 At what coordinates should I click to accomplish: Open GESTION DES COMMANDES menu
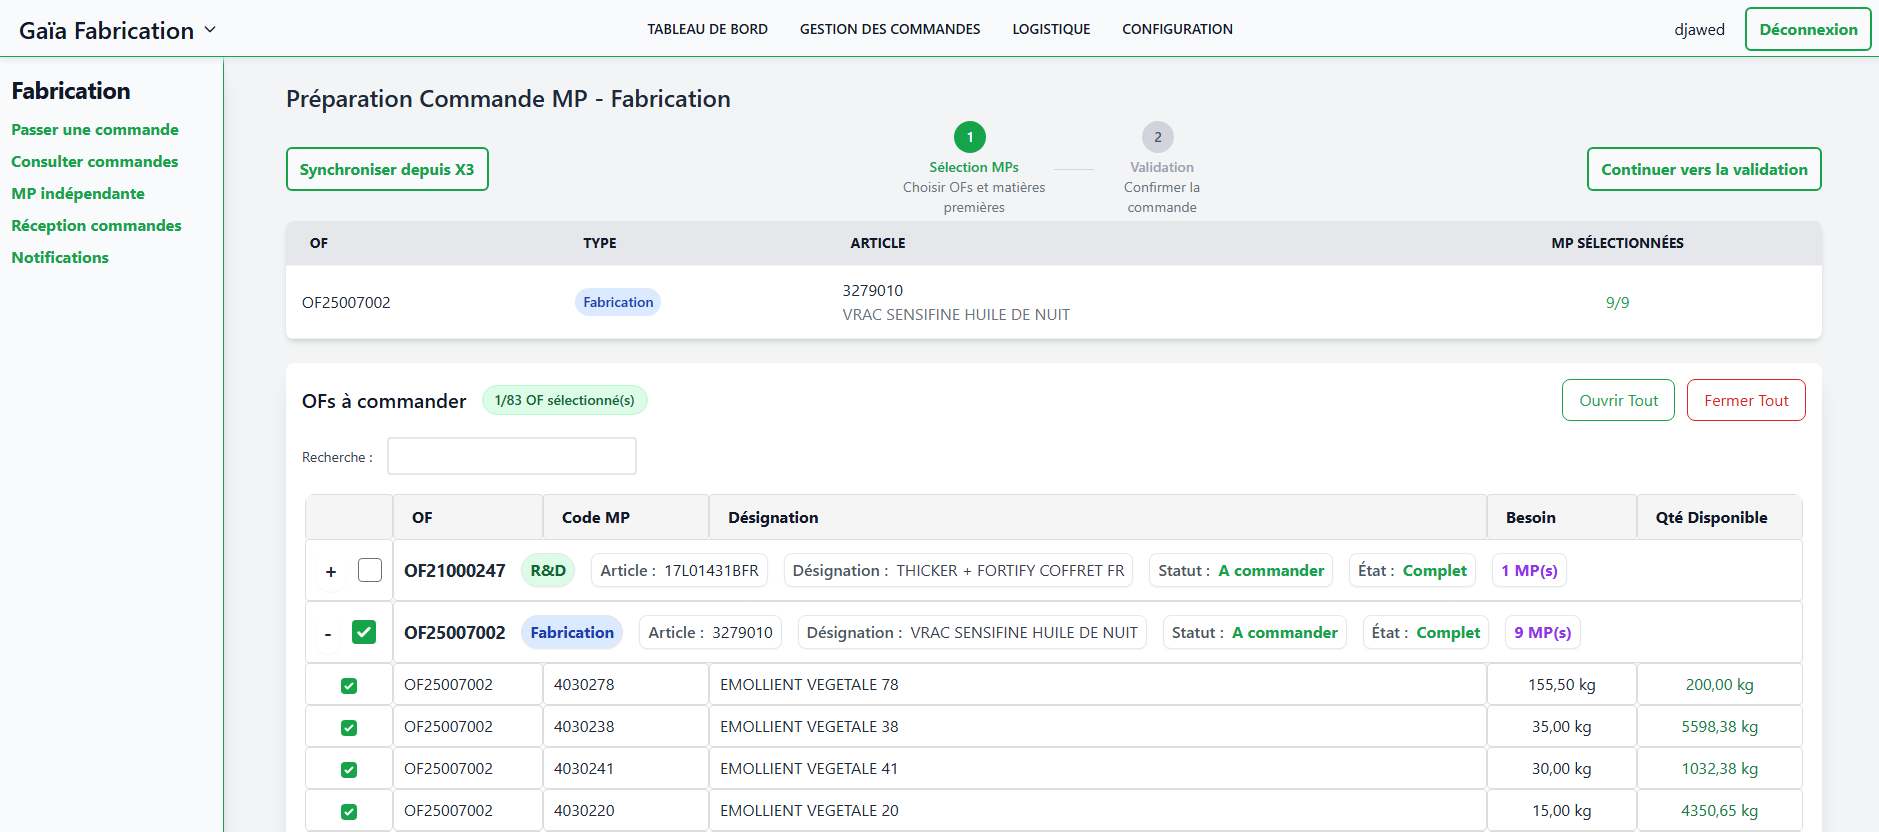[x=890, y=29]
